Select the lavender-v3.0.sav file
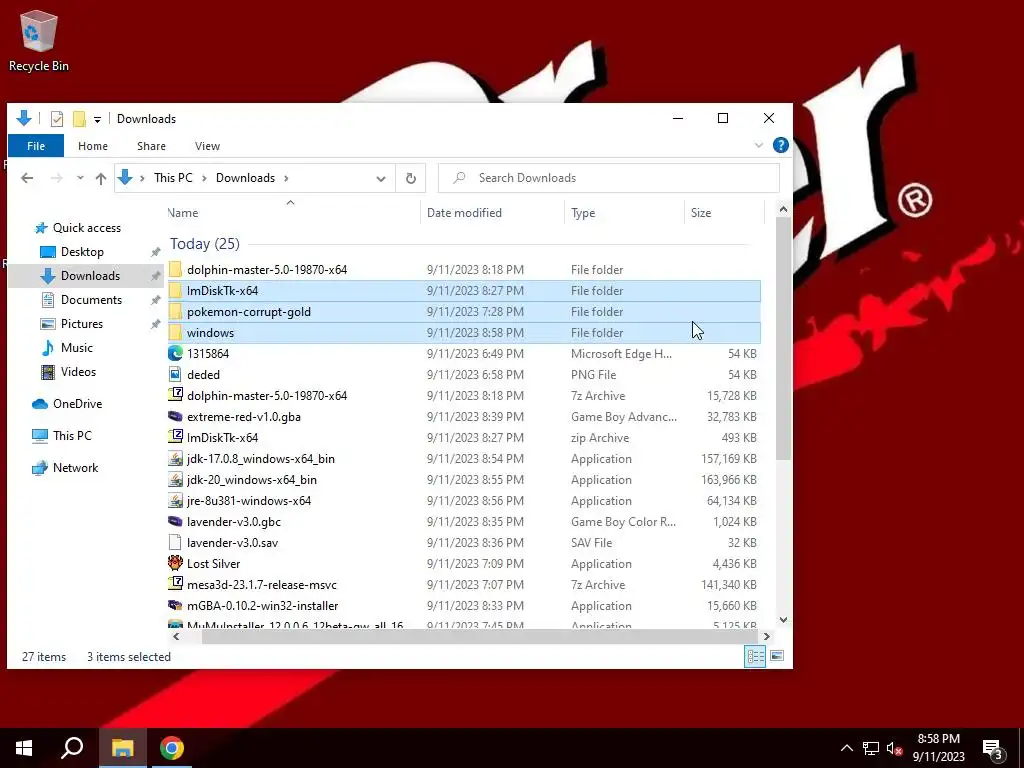The height and width of the screenshot is (768, 1024). pos(464,543)
